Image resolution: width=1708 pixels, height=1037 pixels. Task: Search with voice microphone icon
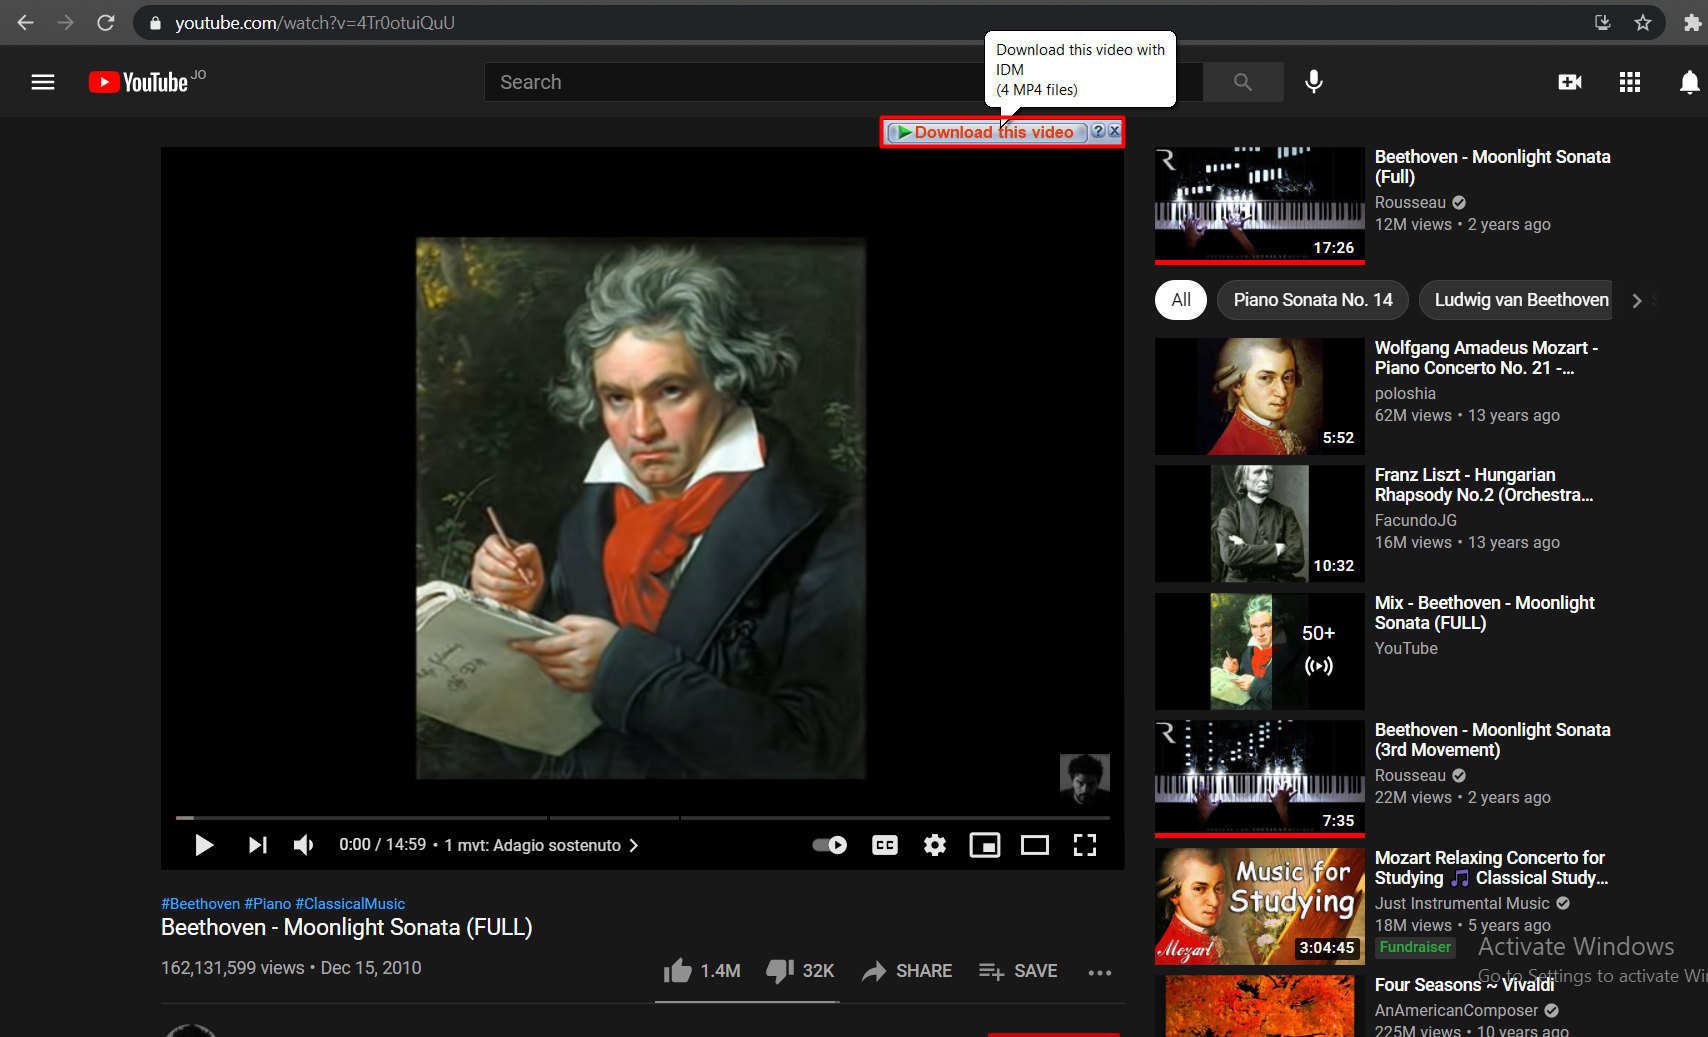[x=1314, y=82]
